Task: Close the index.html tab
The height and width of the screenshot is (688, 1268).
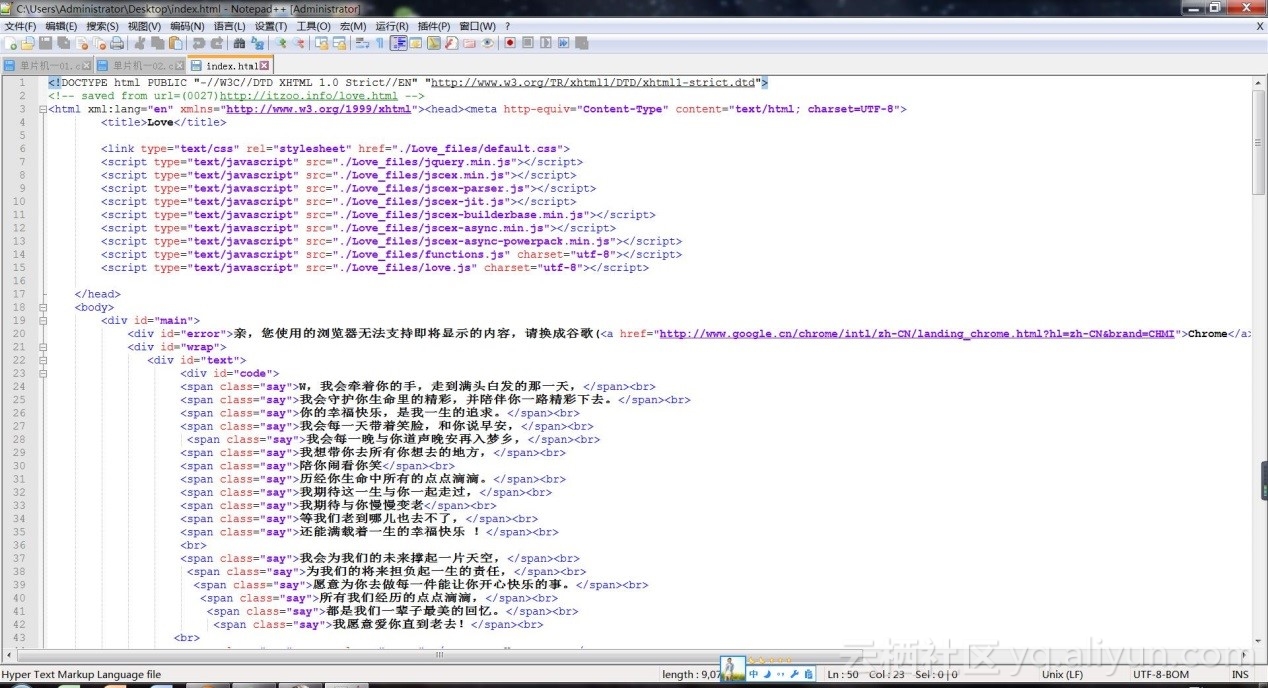Action: click(x=265, y=65)
